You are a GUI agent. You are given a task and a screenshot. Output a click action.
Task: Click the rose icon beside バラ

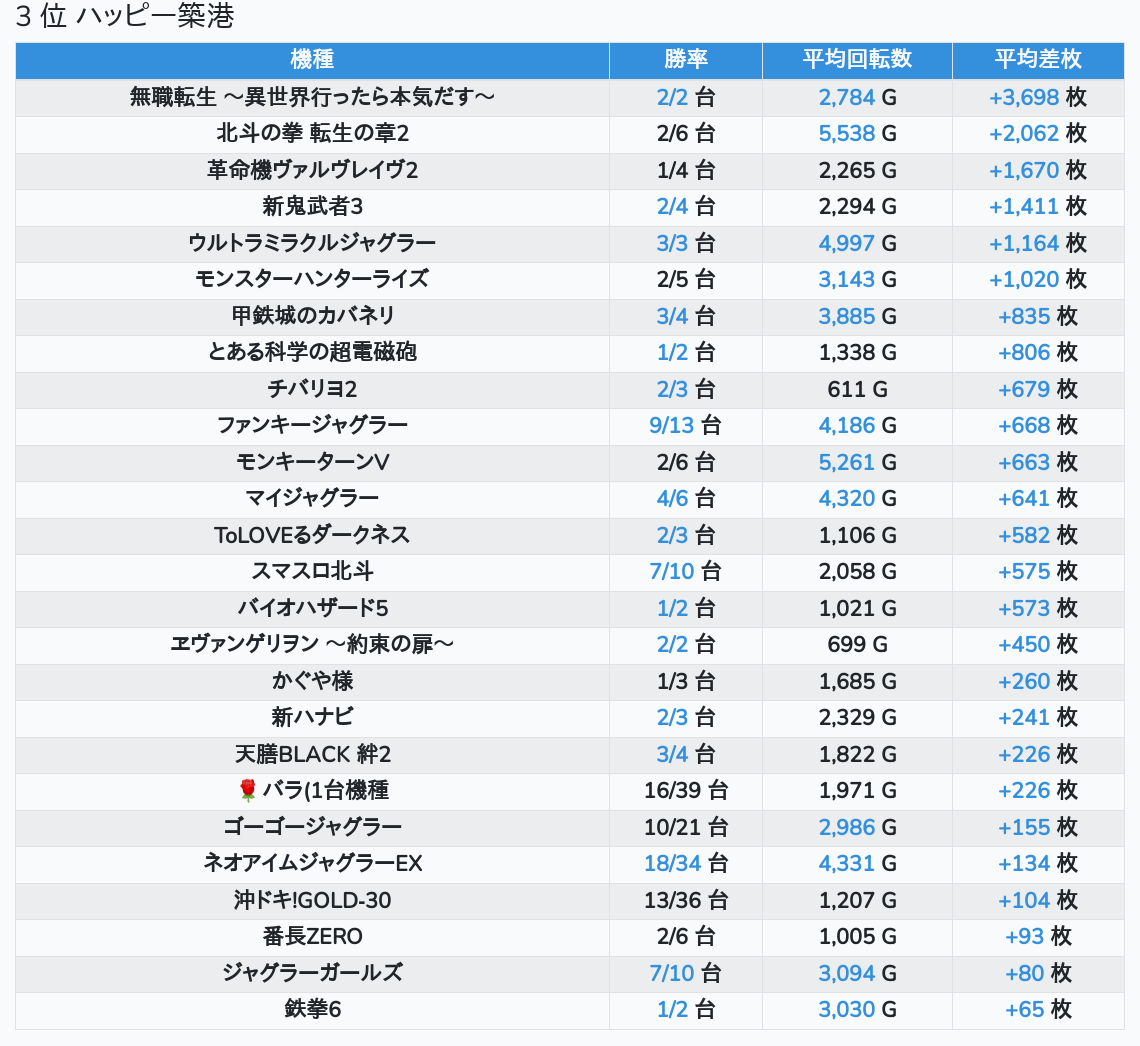[x=248, y=791]
